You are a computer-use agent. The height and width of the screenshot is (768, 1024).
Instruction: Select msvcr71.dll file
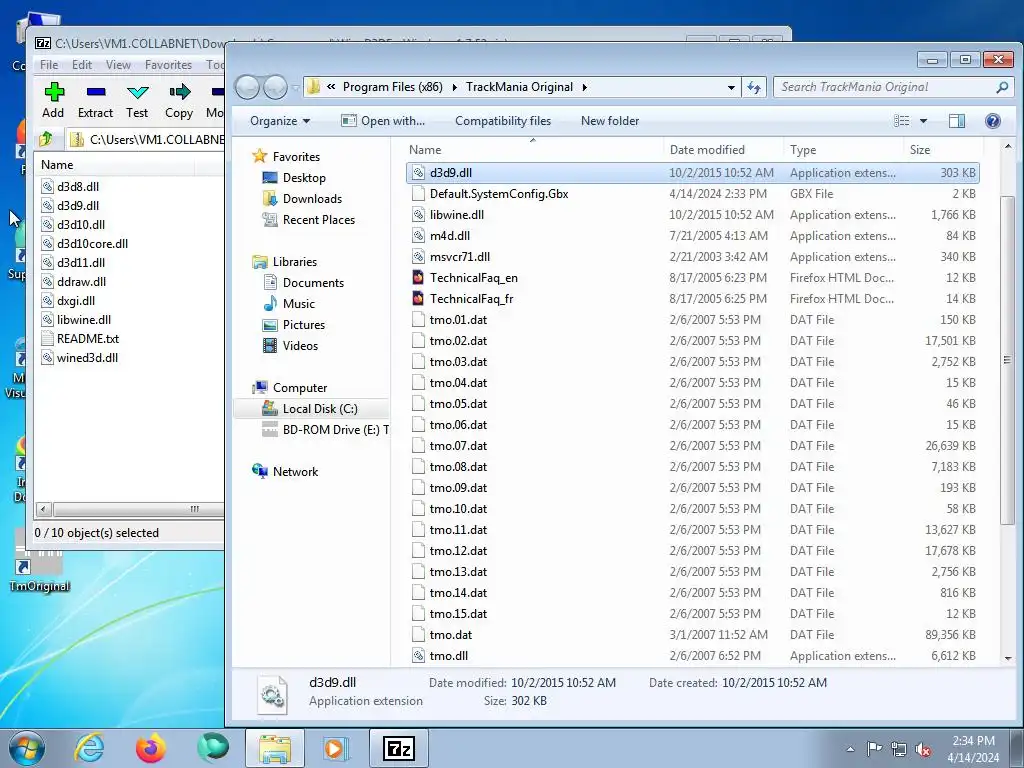coord(692,257)
